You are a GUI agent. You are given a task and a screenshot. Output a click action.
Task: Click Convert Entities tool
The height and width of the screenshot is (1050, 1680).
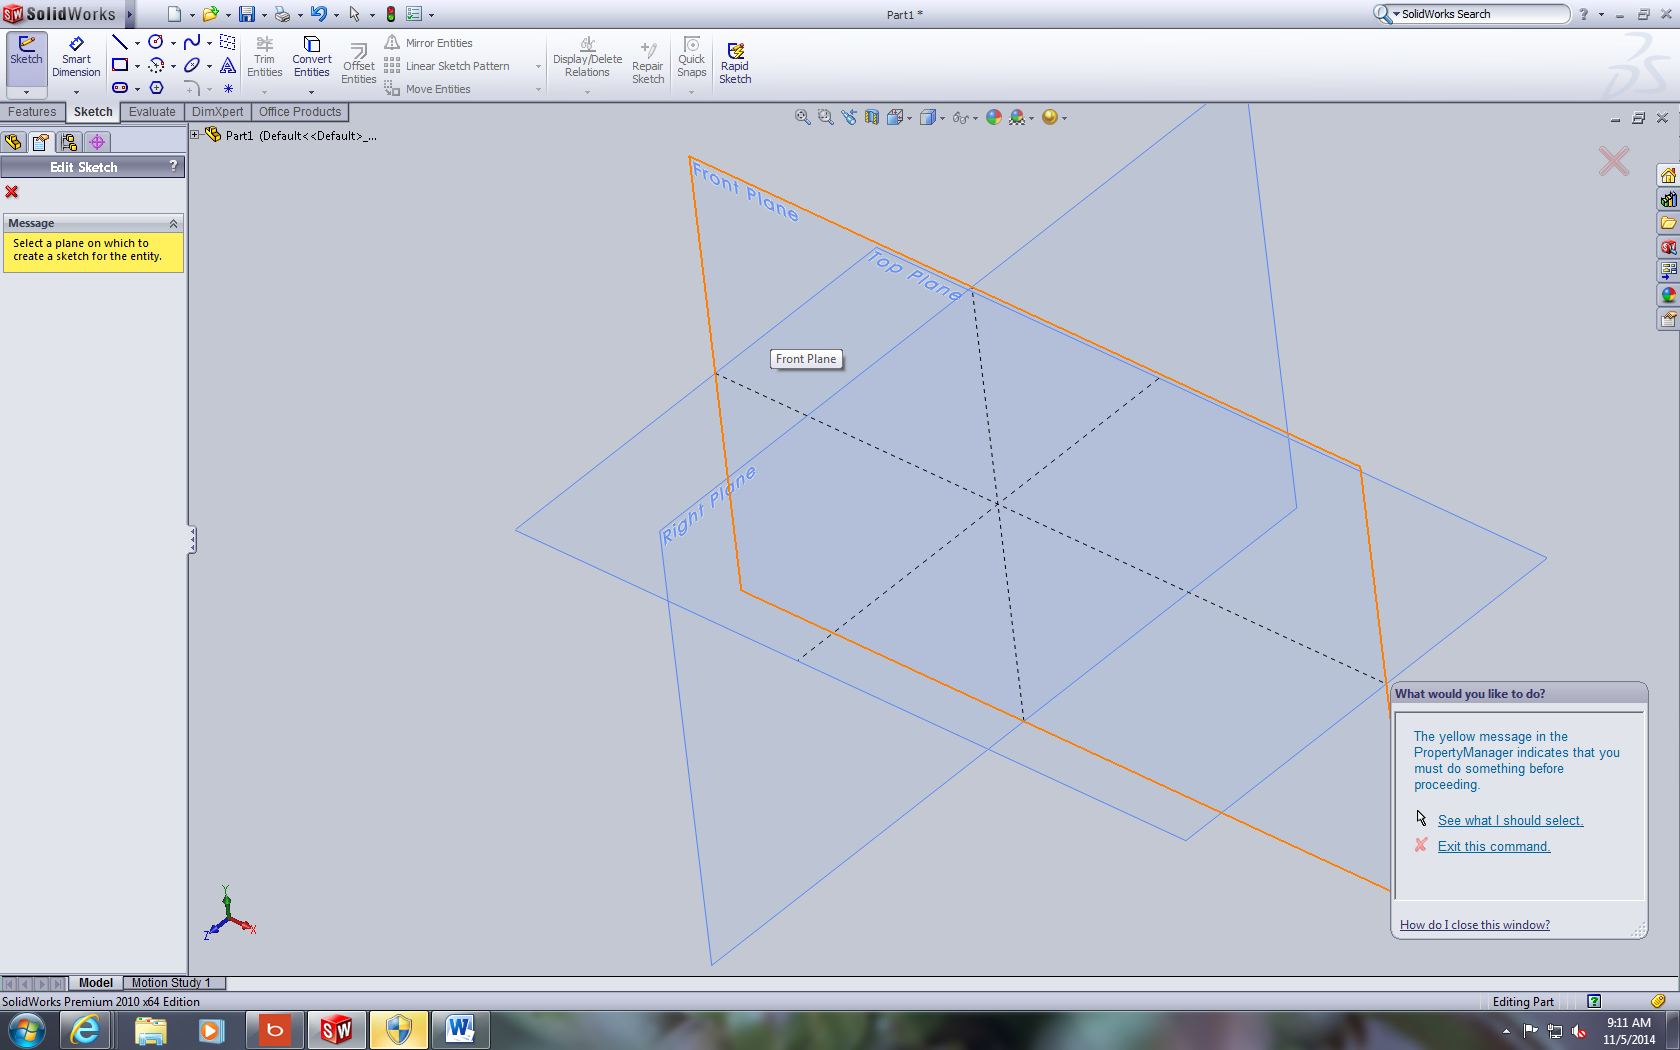coord(312,57)
